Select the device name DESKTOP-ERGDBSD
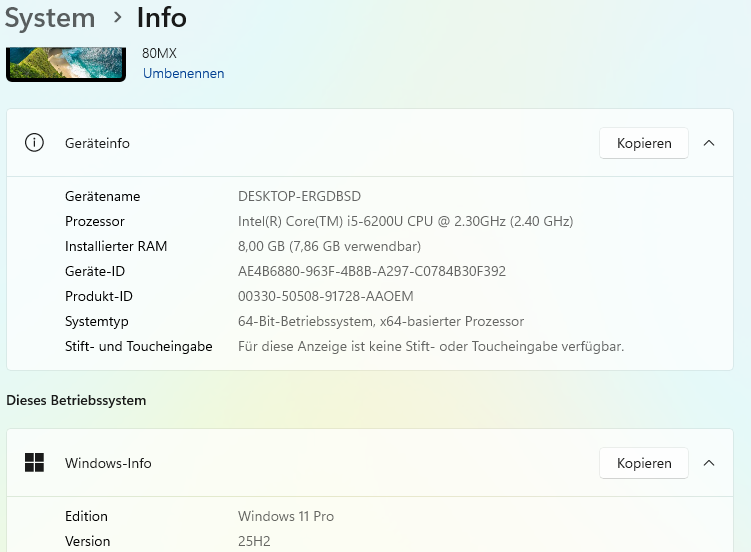 (299, 196)
